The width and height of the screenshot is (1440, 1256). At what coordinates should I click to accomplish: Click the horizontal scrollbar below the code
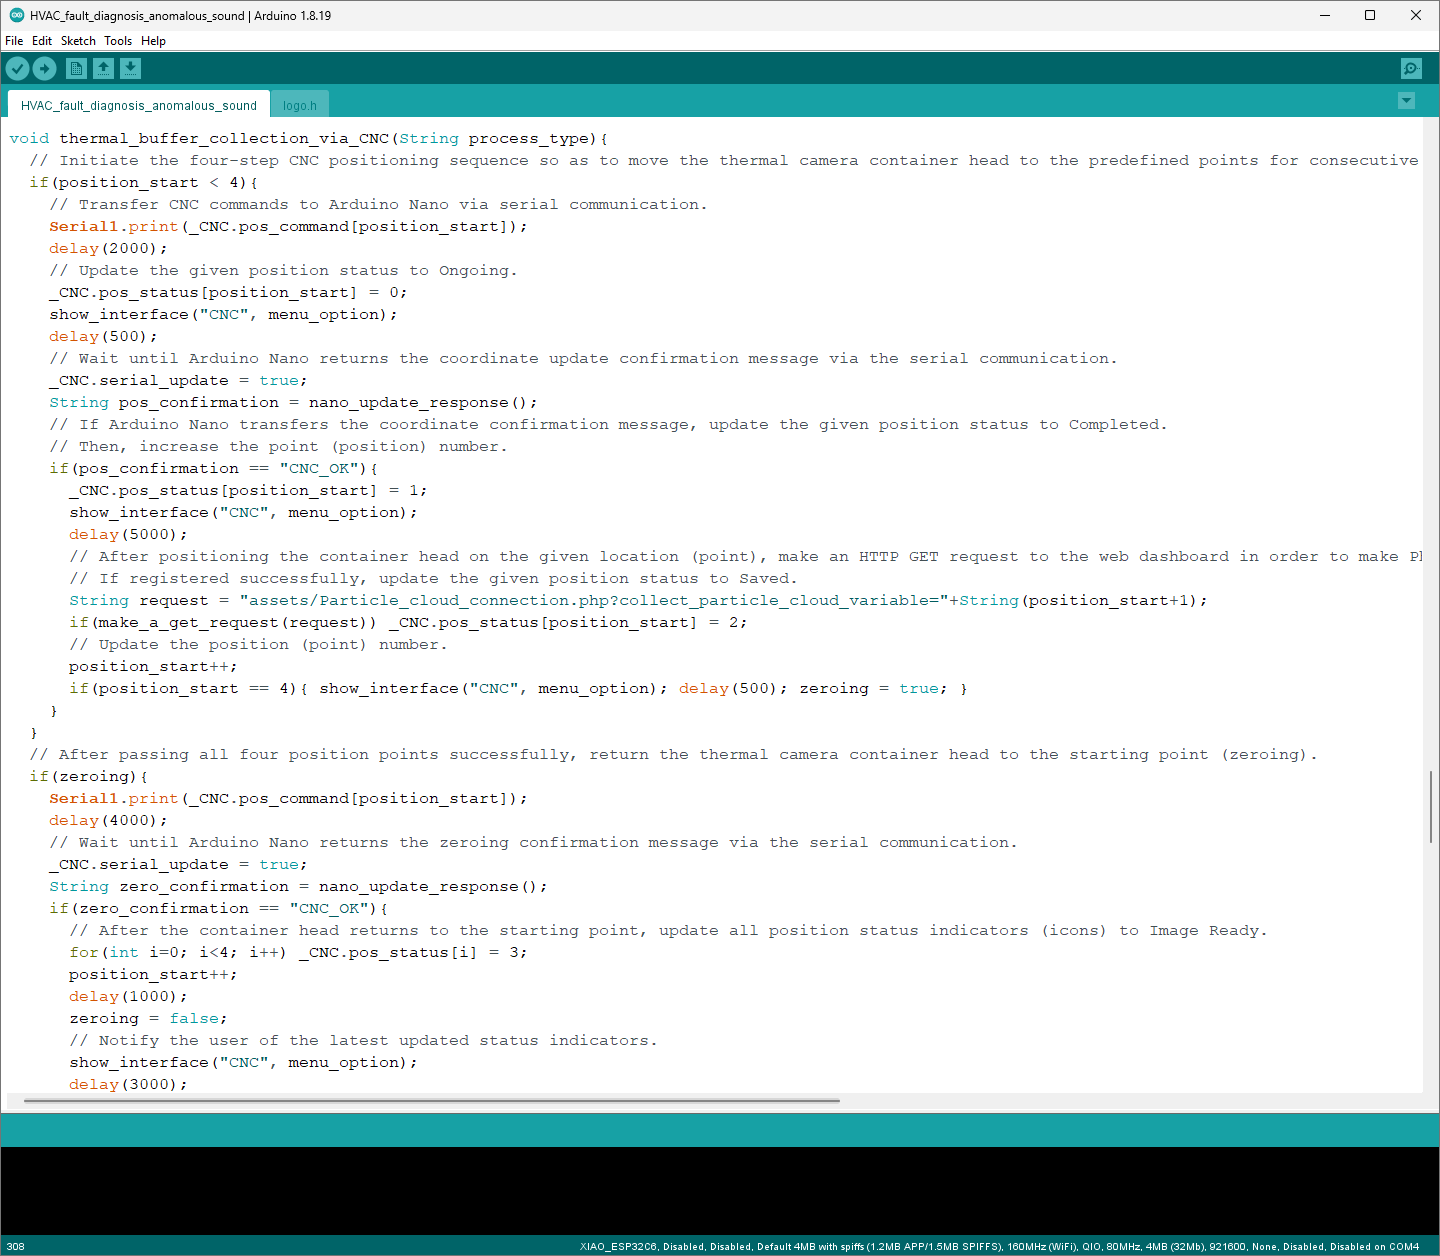point(430,1101)
